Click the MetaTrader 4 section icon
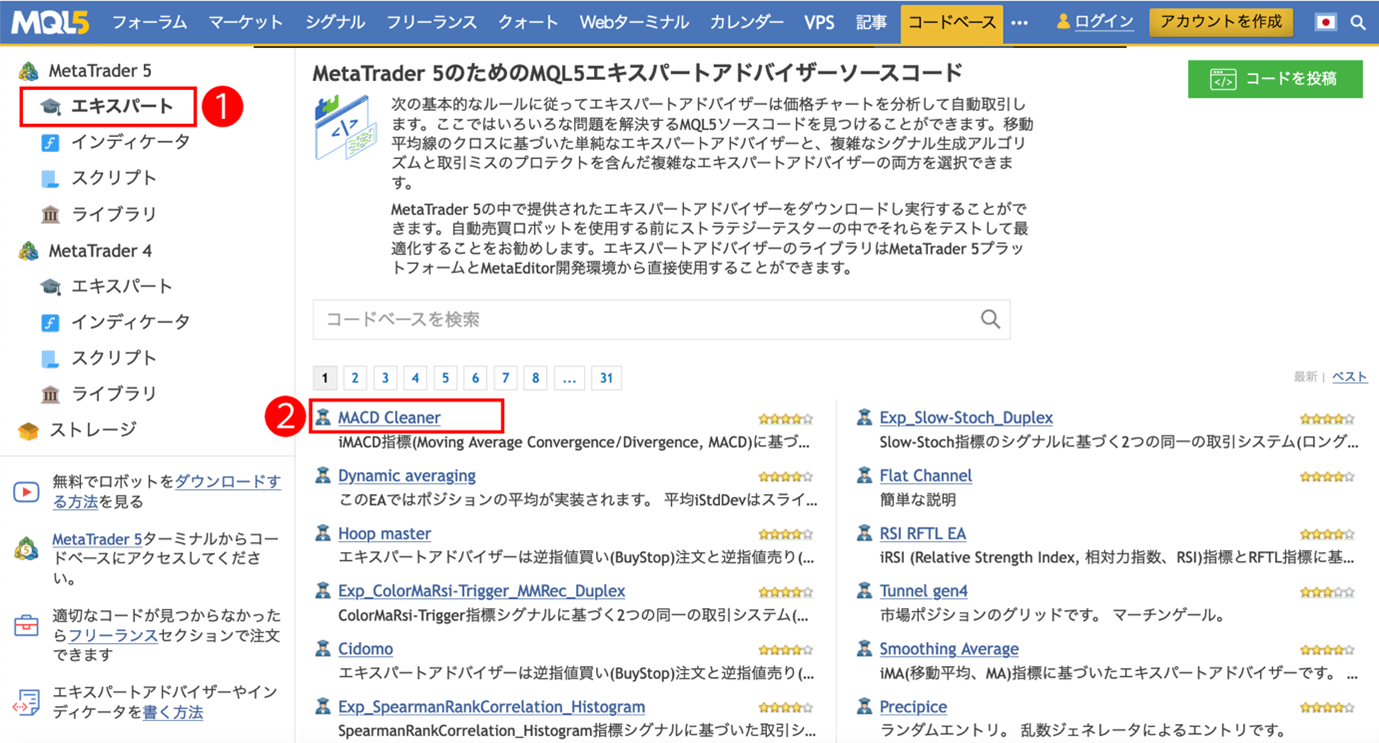Image resolution: width=1379 pixels, height=743 pixels. [x=28, y=251]
